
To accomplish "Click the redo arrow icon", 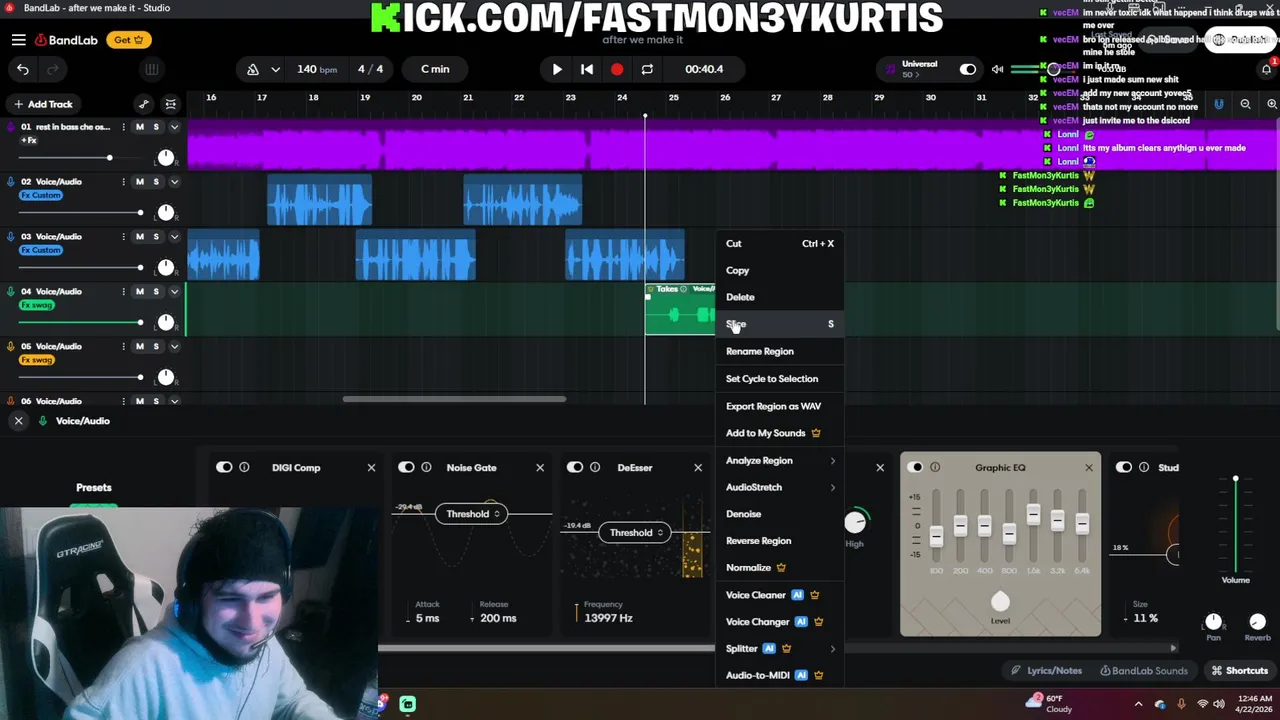I will (x=53, y=69).
